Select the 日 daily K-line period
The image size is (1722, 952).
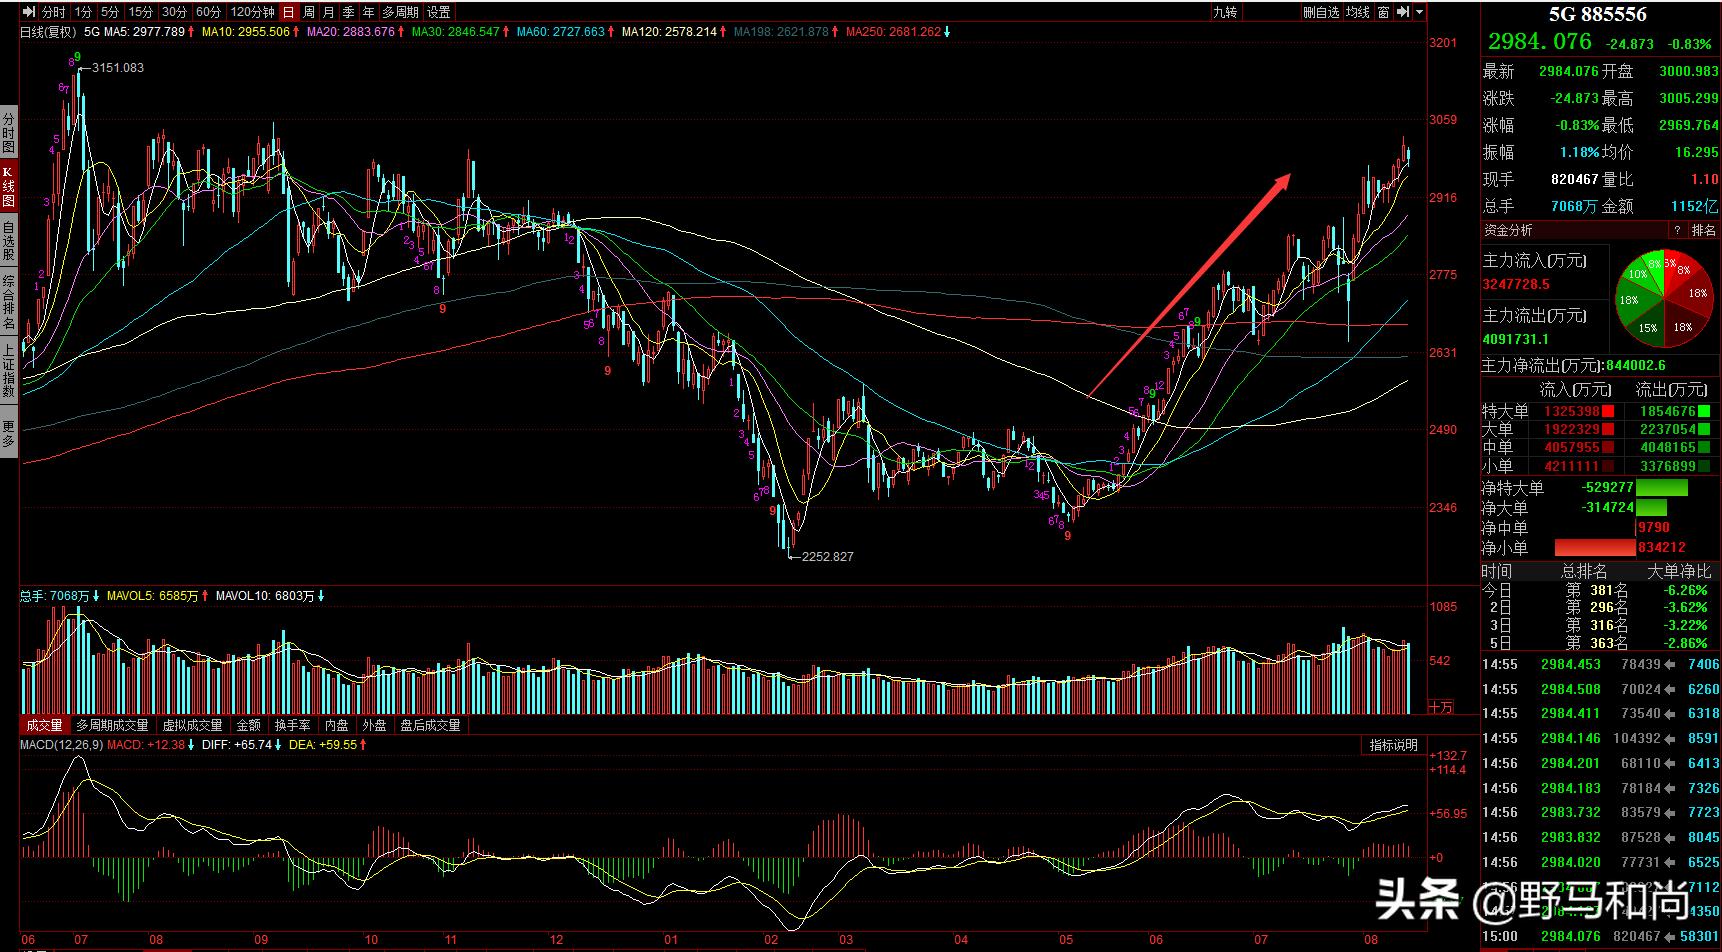pos(289,12)
